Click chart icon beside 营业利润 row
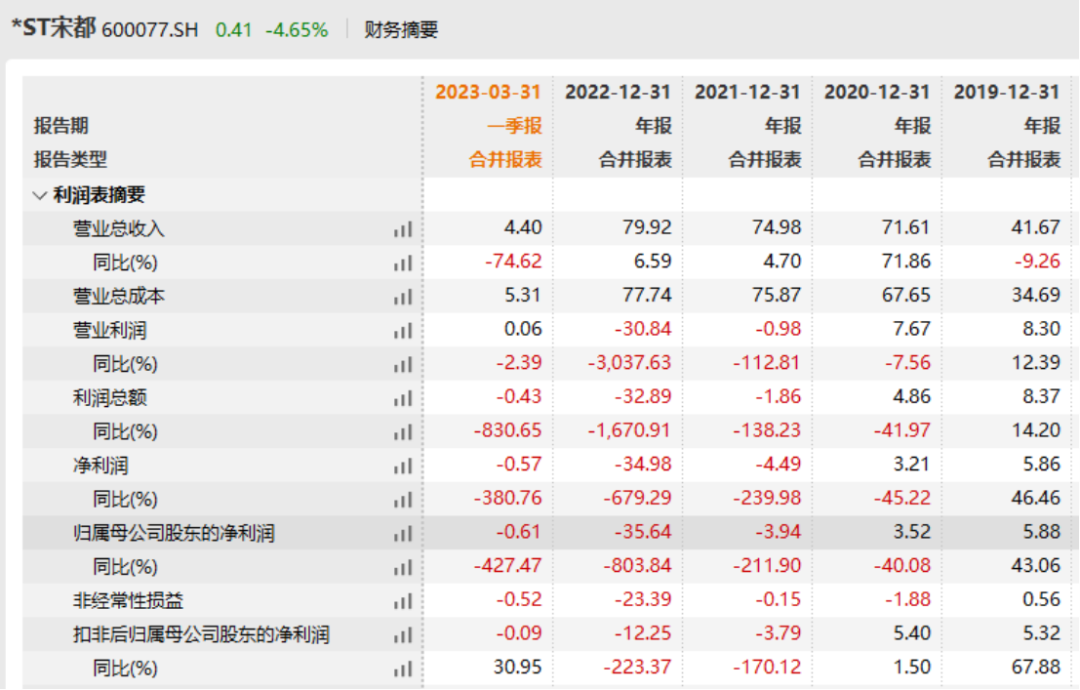1080x690 pixels. click(402, 330)
